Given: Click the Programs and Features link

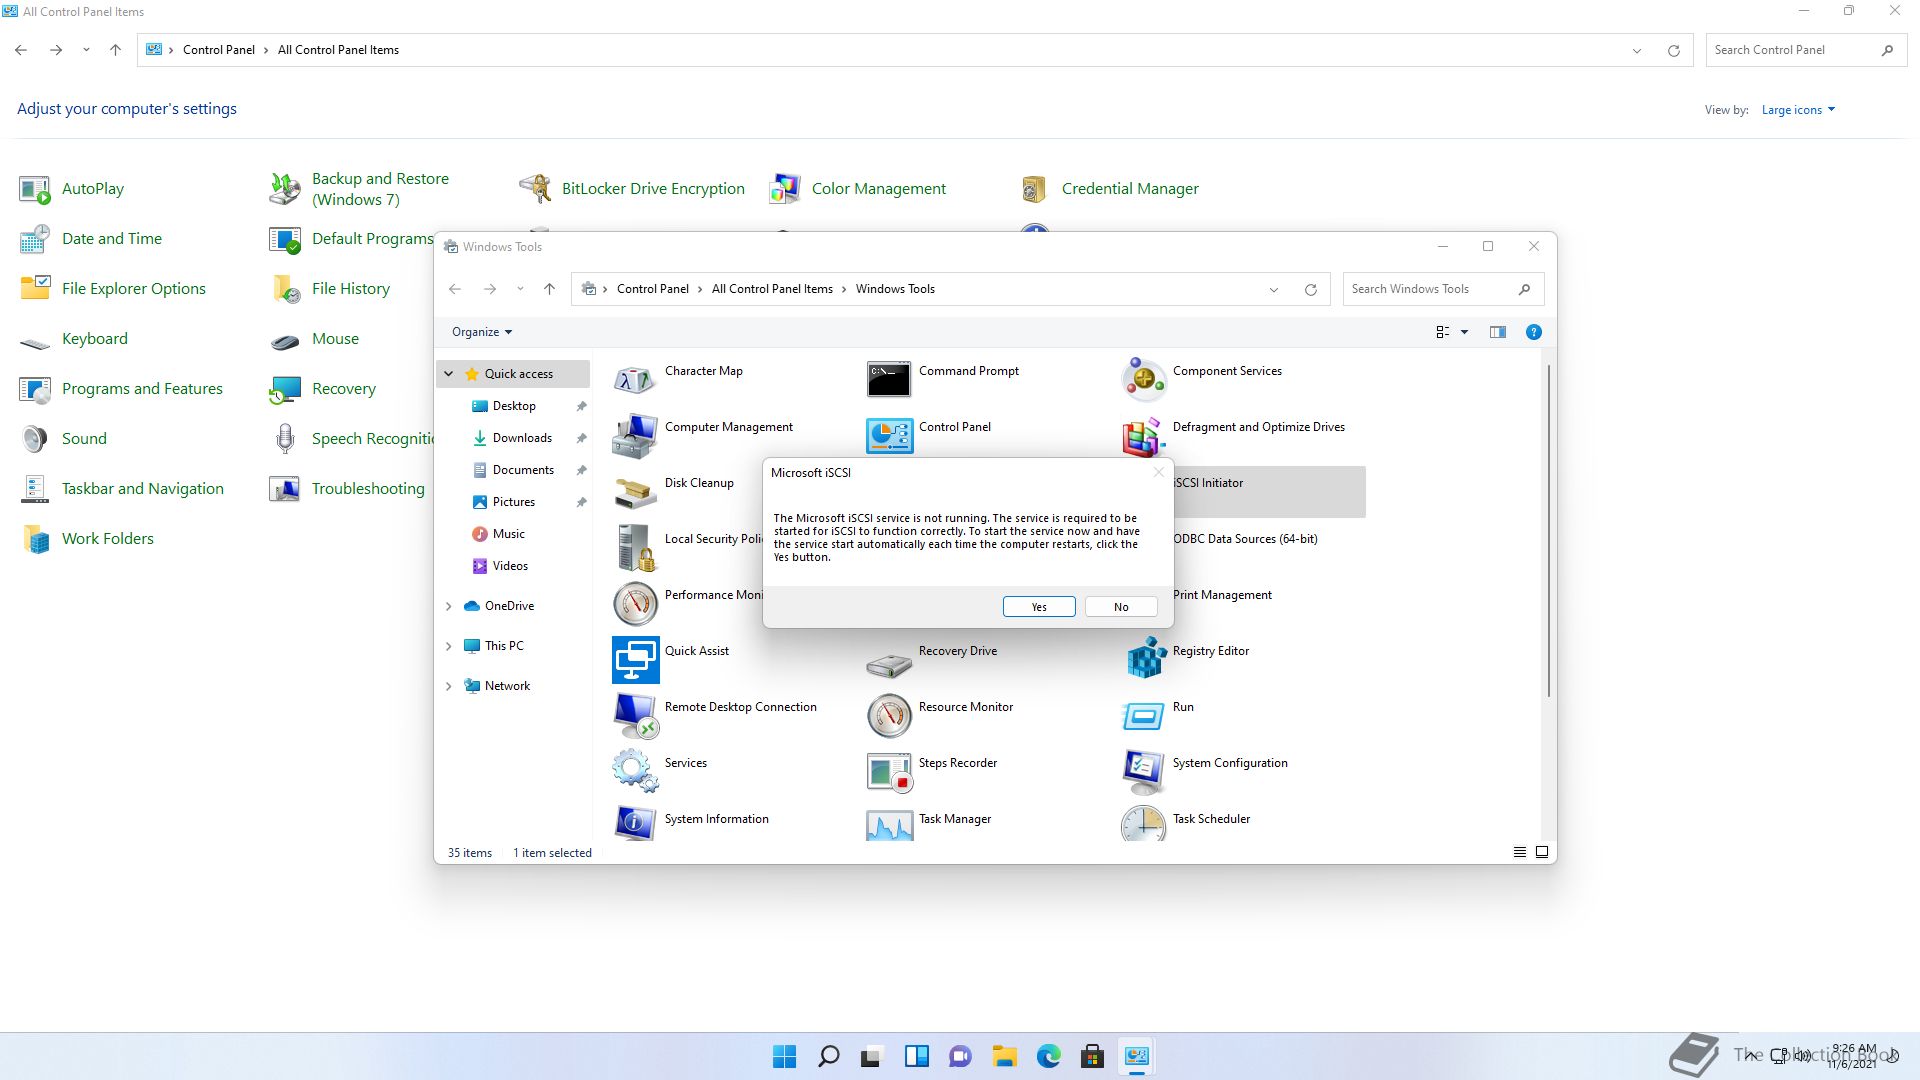Looking at the screenshot, I should (142, 389).
